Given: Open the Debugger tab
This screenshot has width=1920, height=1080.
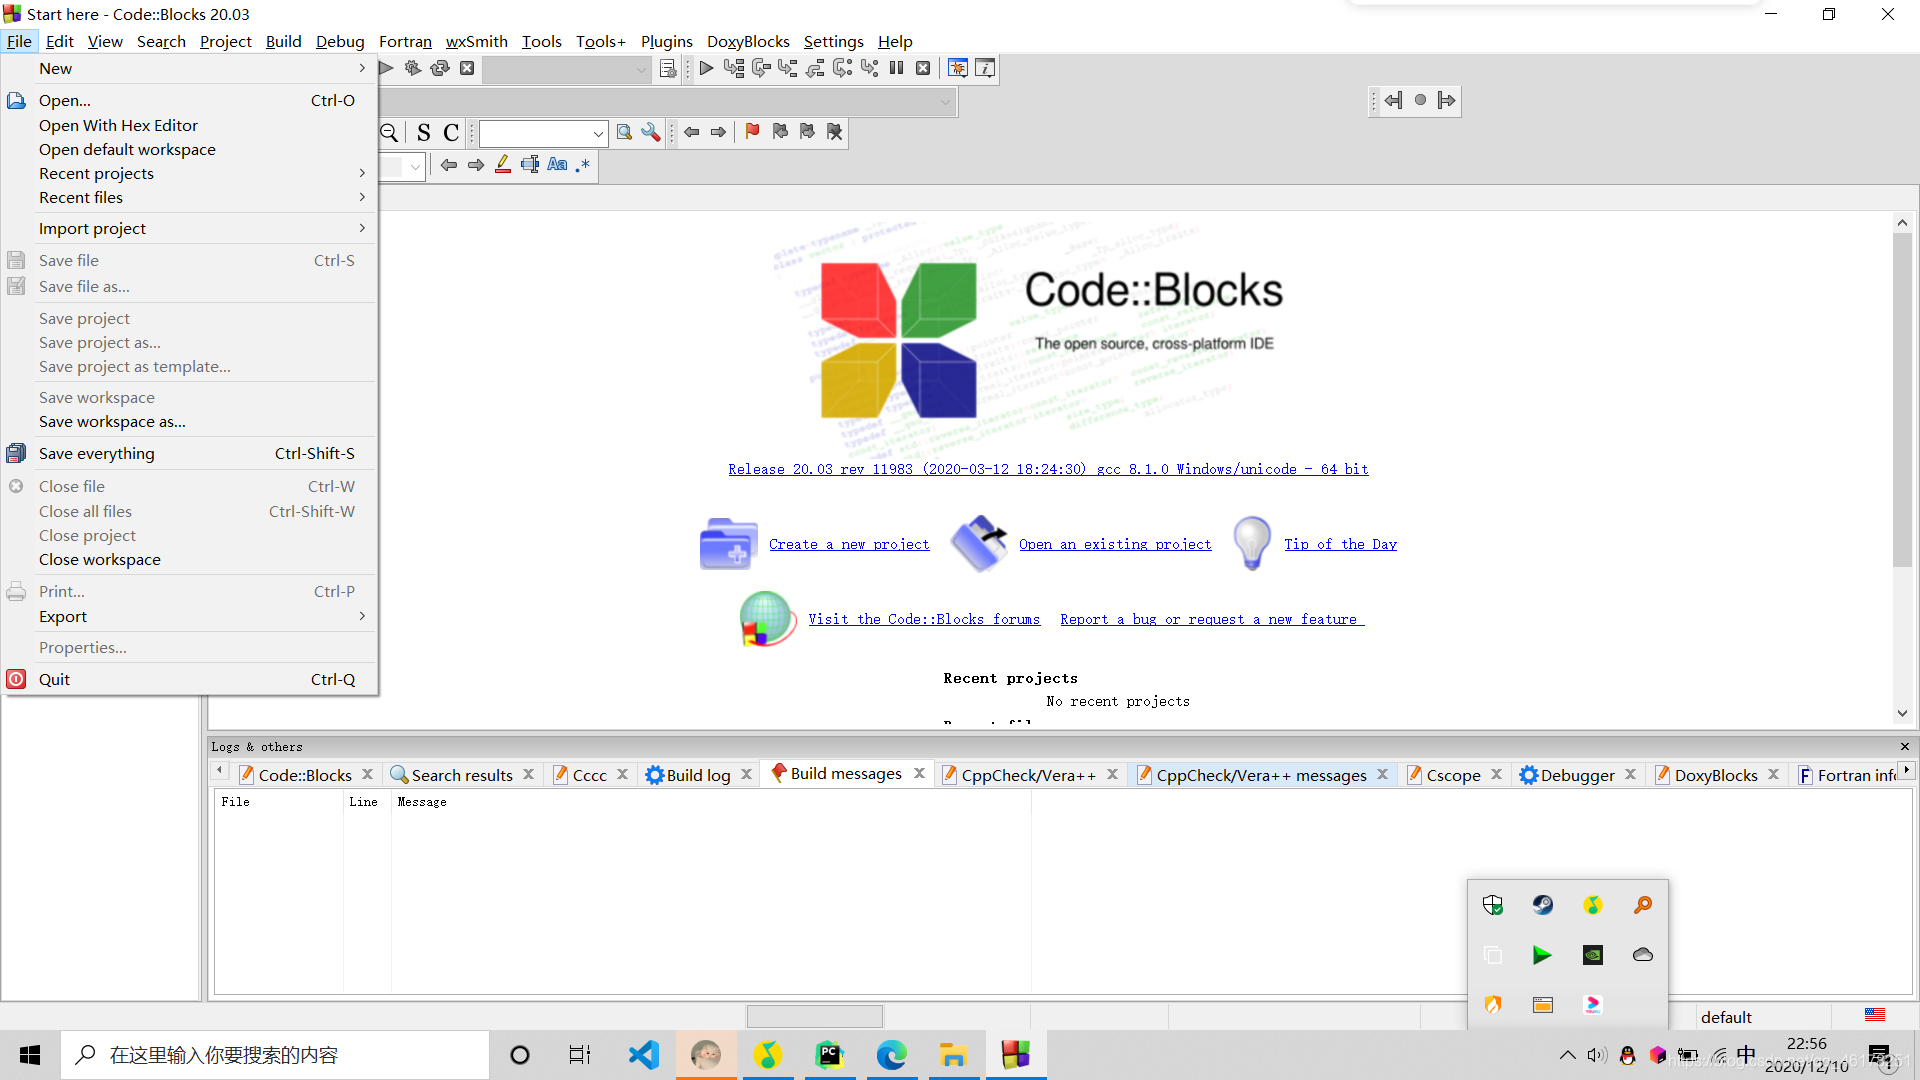Looking at the screenshot, I should pos(1576,774).
